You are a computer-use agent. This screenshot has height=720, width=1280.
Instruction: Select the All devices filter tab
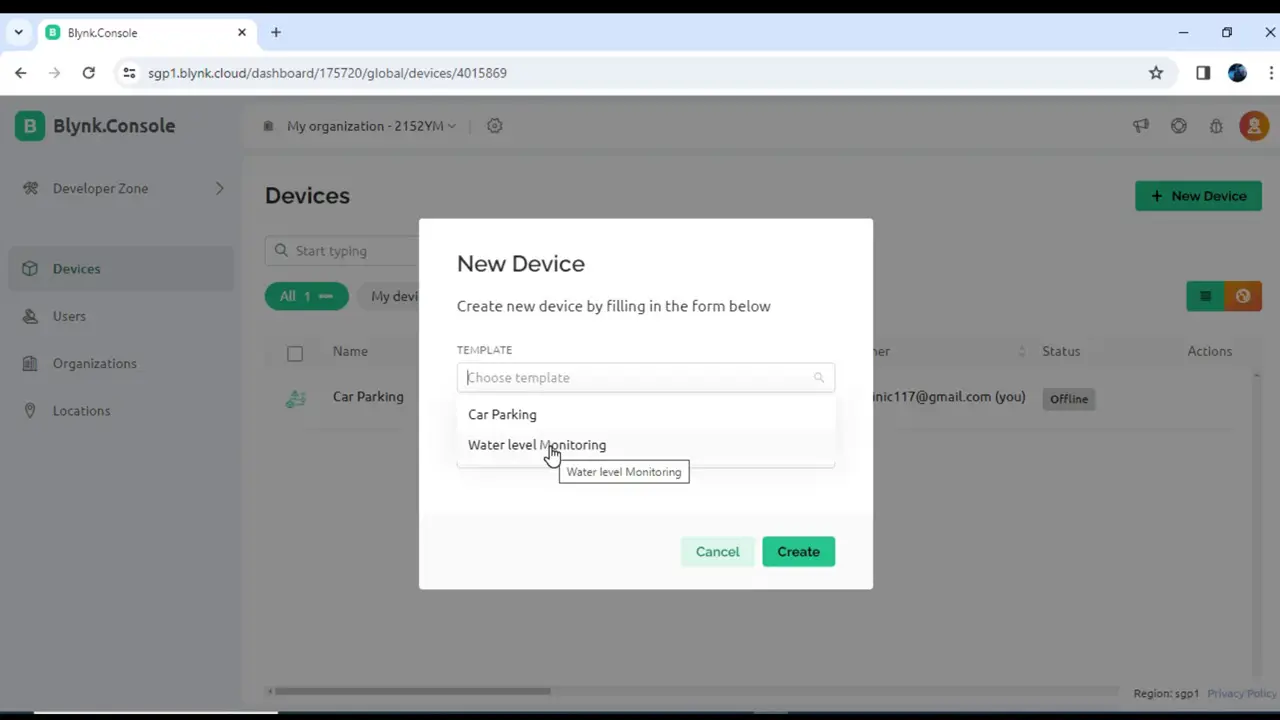(306, 296)
